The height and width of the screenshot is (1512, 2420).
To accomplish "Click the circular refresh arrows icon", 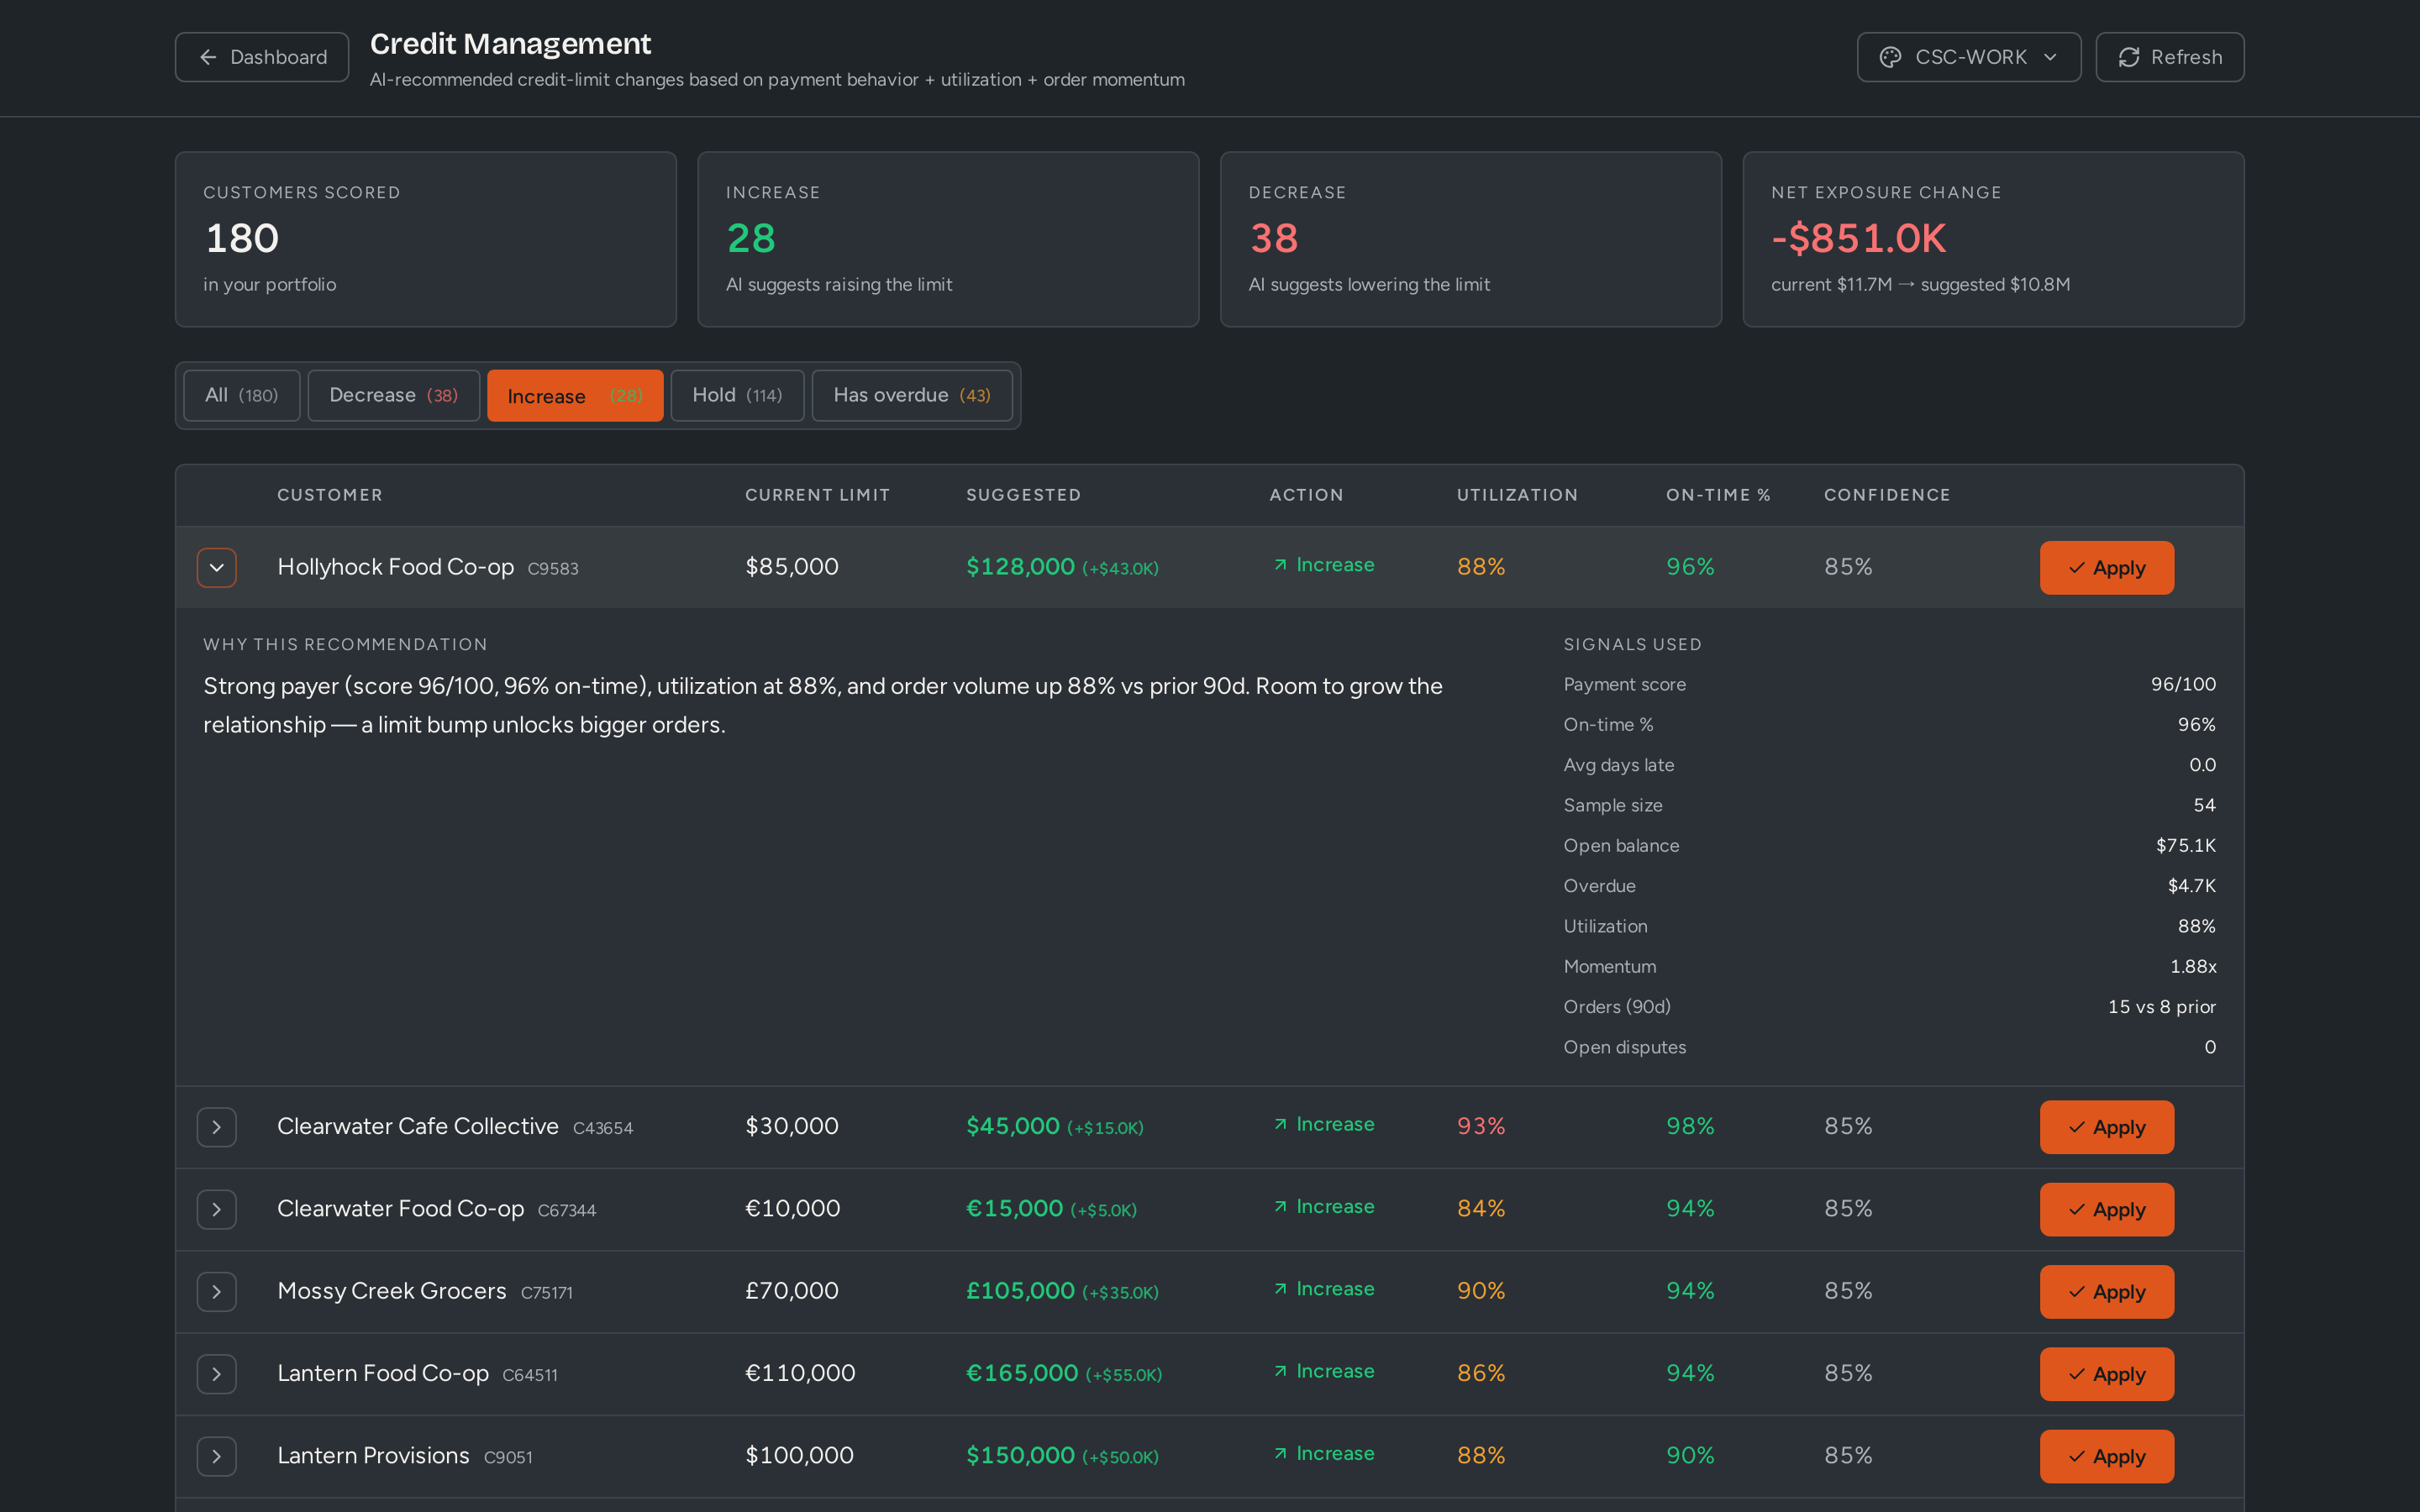I will 2129,57.
